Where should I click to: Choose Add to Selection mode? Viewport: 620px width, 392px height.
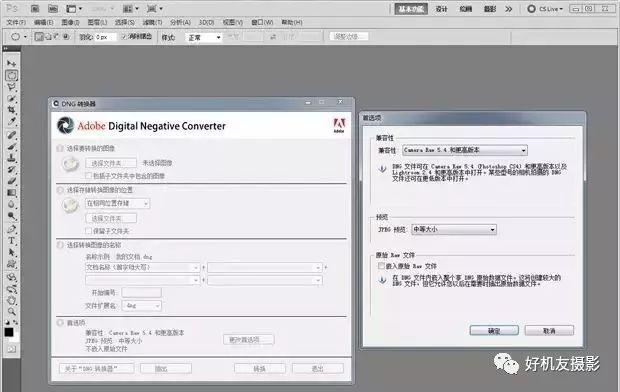click(x=48, y=37)
